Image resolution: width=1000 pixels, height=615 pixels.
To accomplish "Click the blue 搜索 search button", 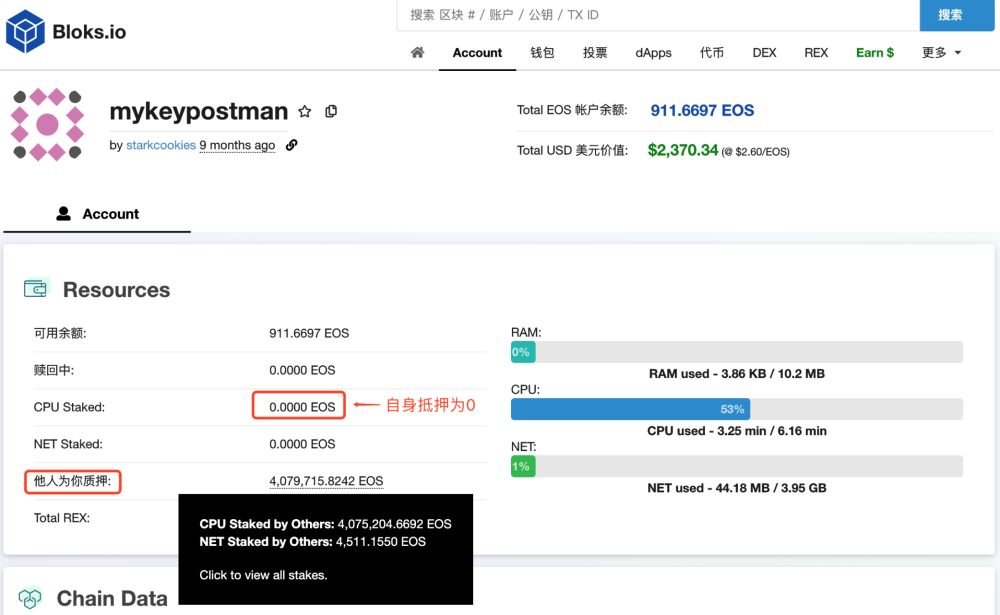I will [x=957, y=15].
